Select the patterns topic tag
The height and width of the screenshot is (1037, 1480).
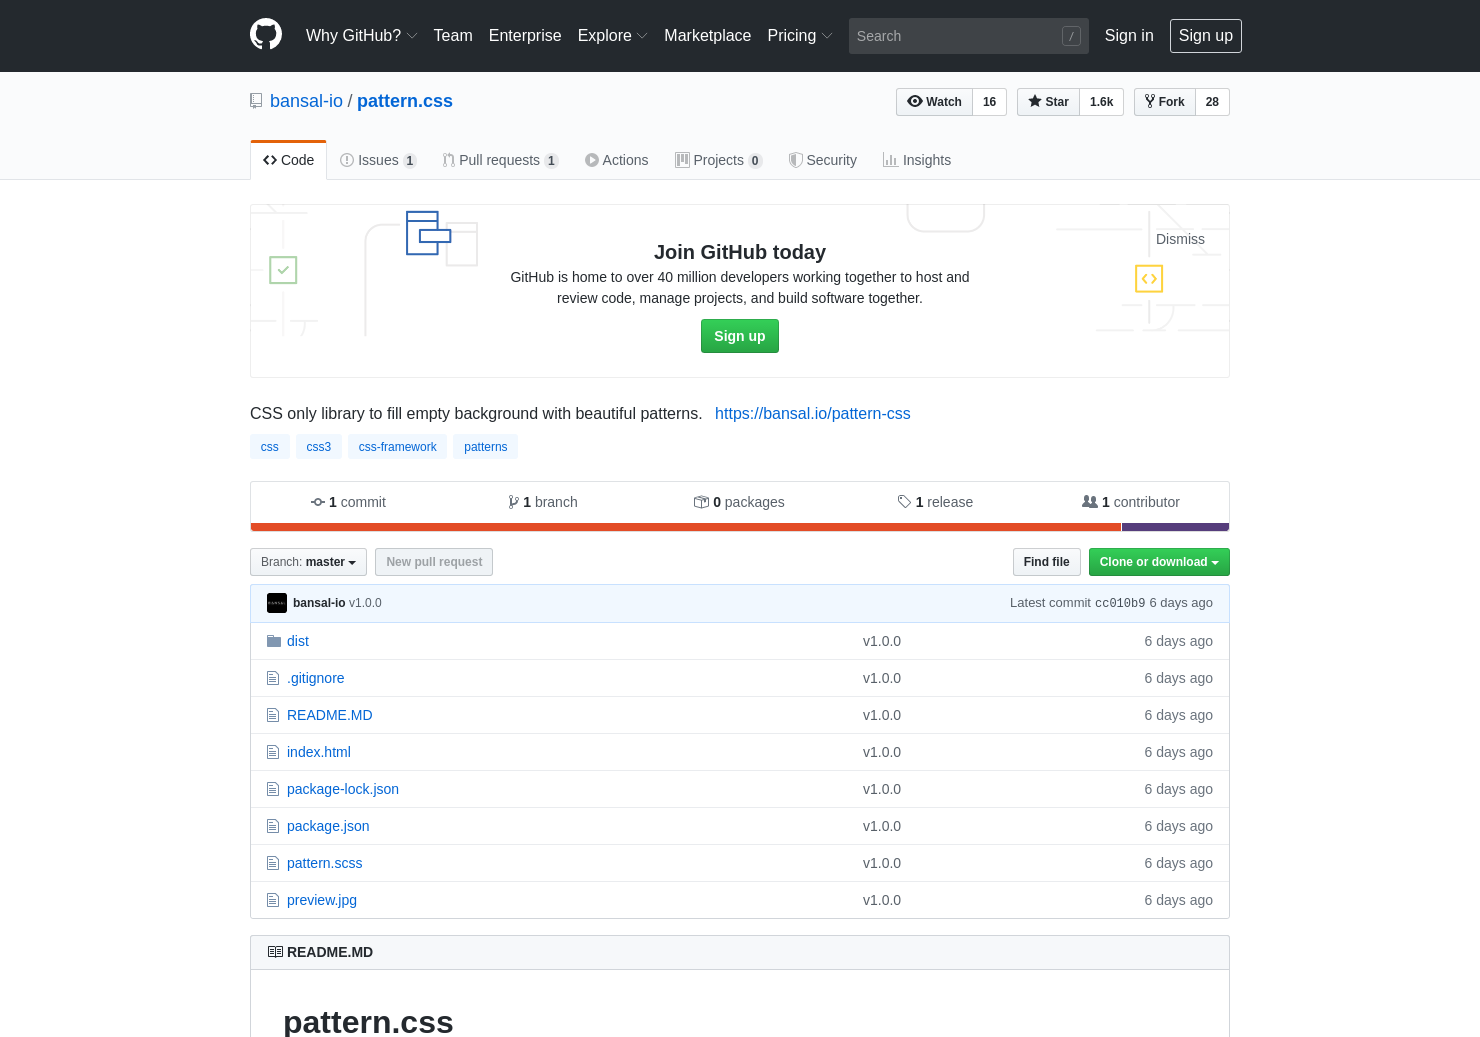pyautogui.click(x=486, y=447)
